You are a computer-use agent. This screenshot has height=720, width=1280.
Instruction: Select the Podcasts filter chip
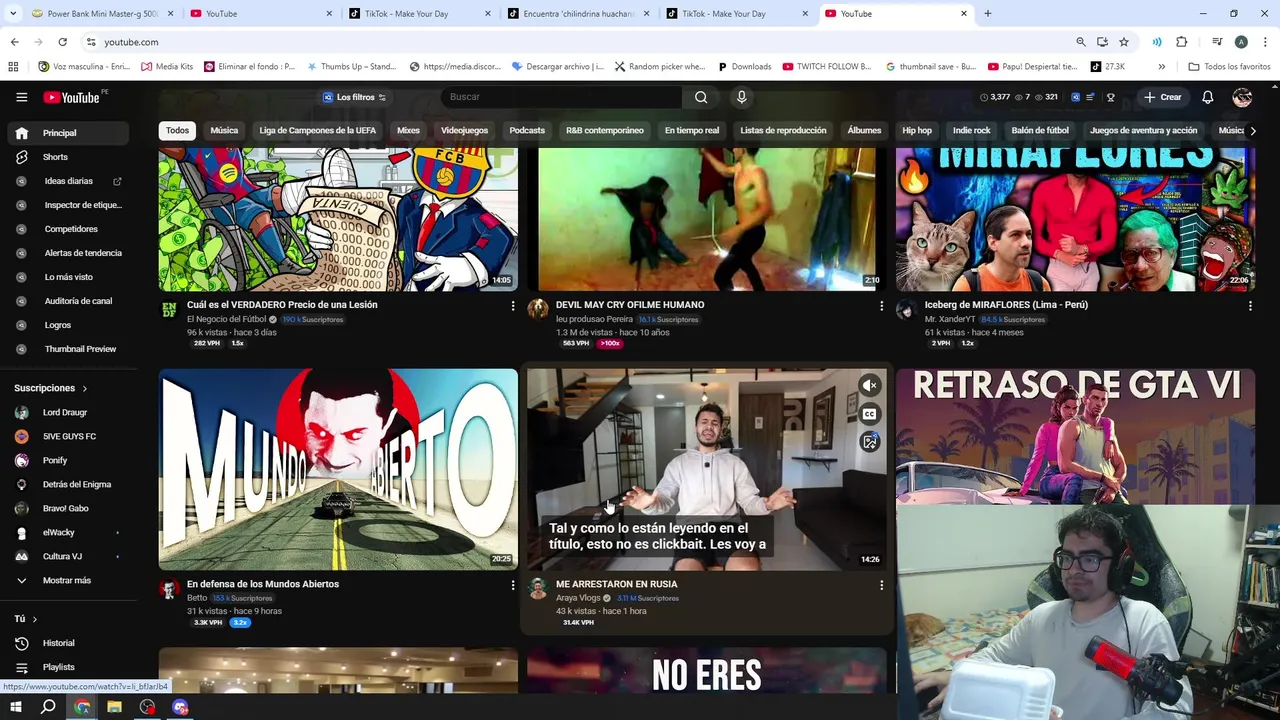pyautogui.click(x=527, y=131)
